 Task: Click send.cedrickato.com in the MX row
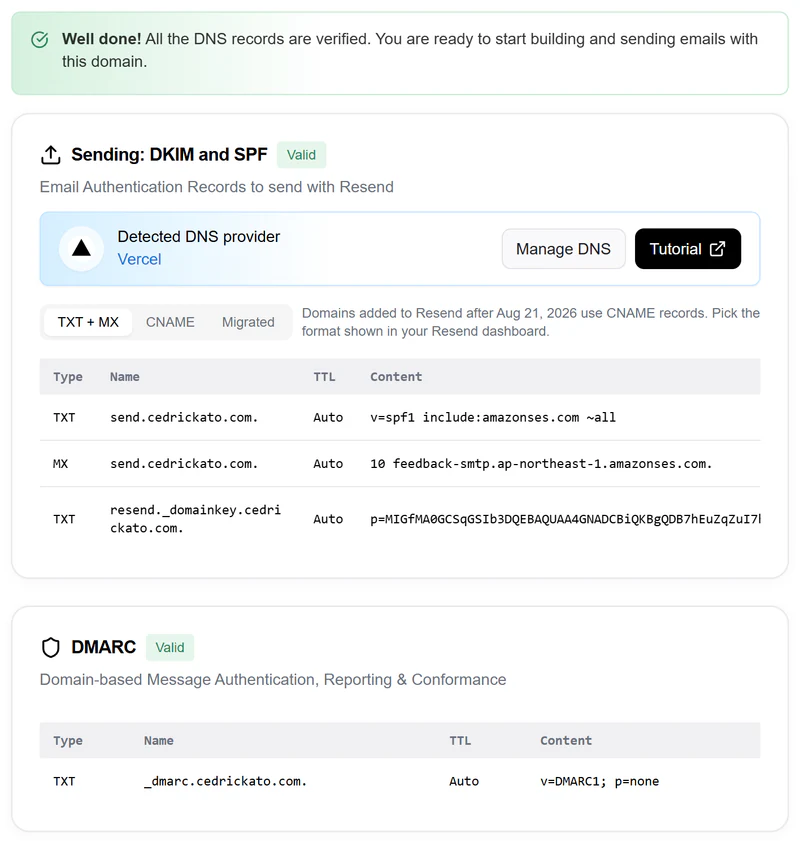[184, 463]
